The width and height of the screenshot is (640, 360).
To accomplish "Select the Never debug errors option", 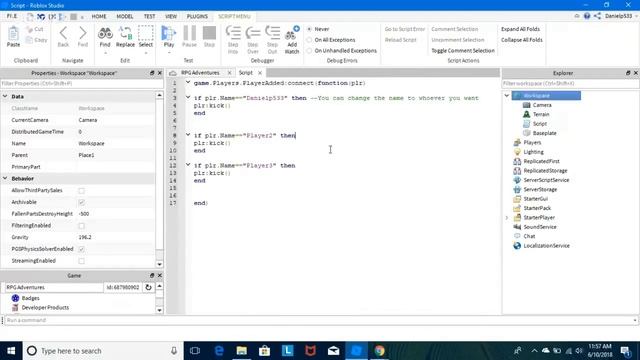I will (x=309, y=29).
